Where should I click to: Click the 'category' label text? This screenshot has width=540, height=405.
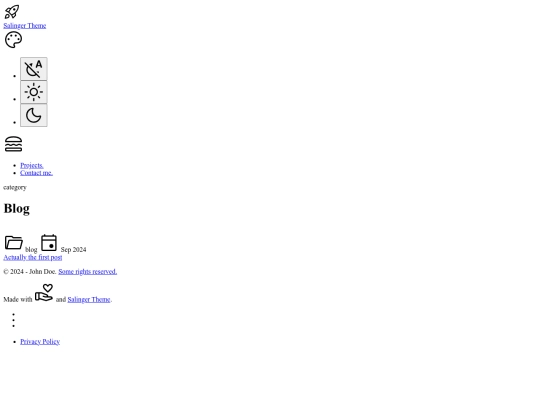click(x=15, y=187)
